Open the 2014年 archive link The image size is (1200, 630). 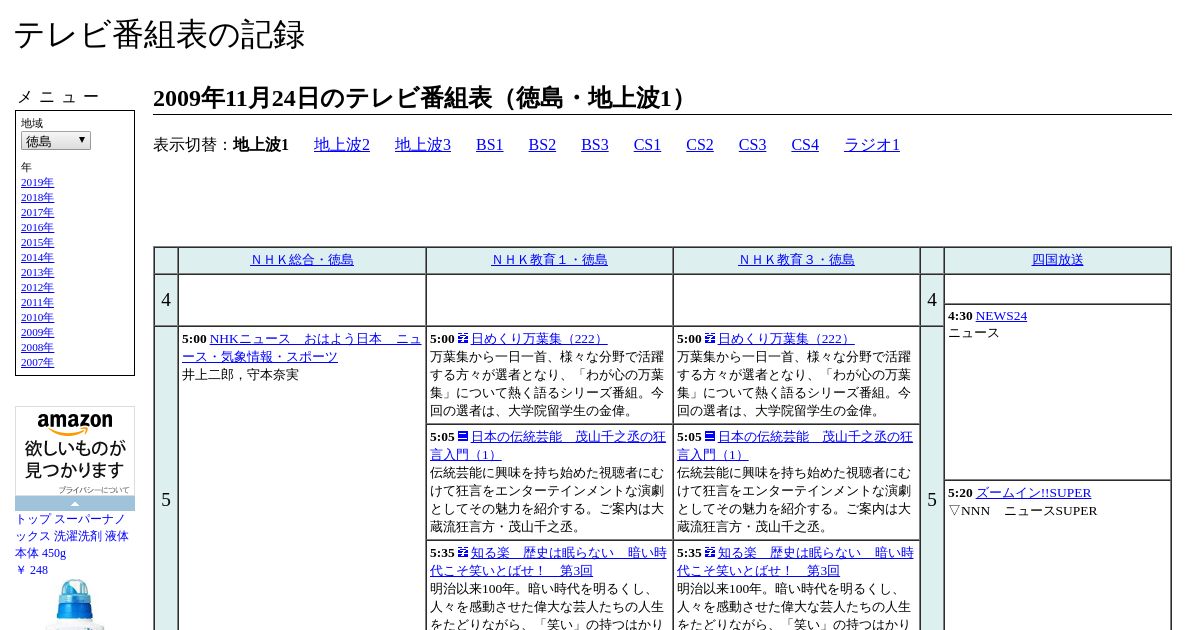[37, 257]
